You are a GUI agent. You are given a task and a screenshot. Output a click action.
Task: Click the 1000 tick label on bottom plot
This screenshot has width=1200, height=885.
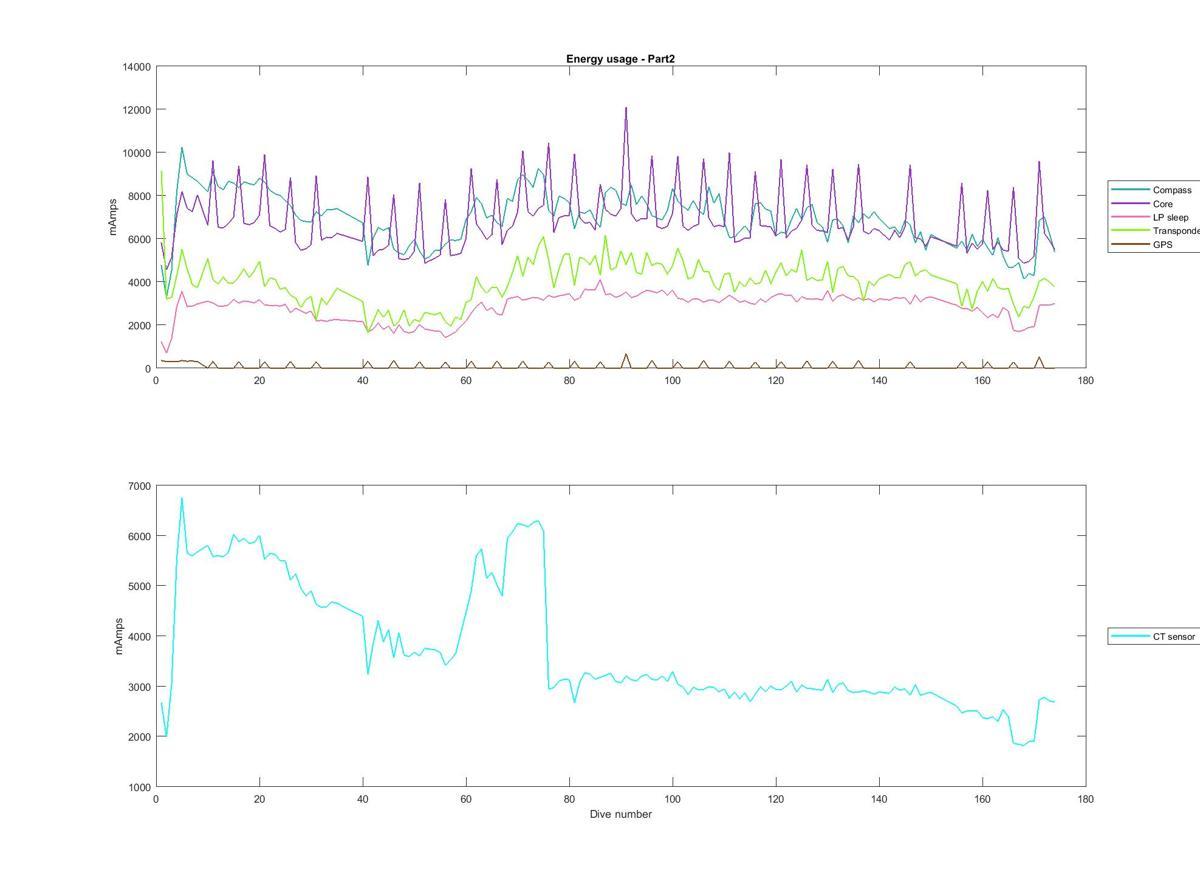(138, 787)
